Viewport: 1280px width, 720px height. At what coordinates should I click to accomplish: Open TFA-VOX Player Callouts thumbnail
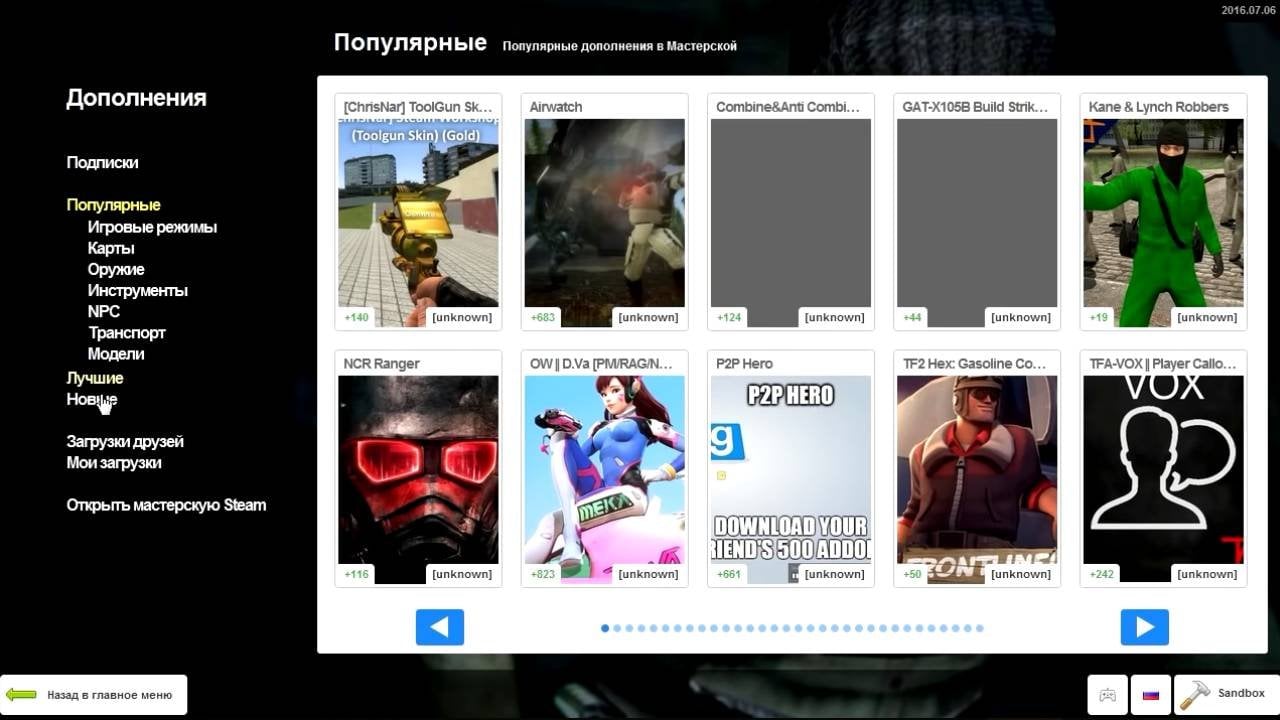1163,479
